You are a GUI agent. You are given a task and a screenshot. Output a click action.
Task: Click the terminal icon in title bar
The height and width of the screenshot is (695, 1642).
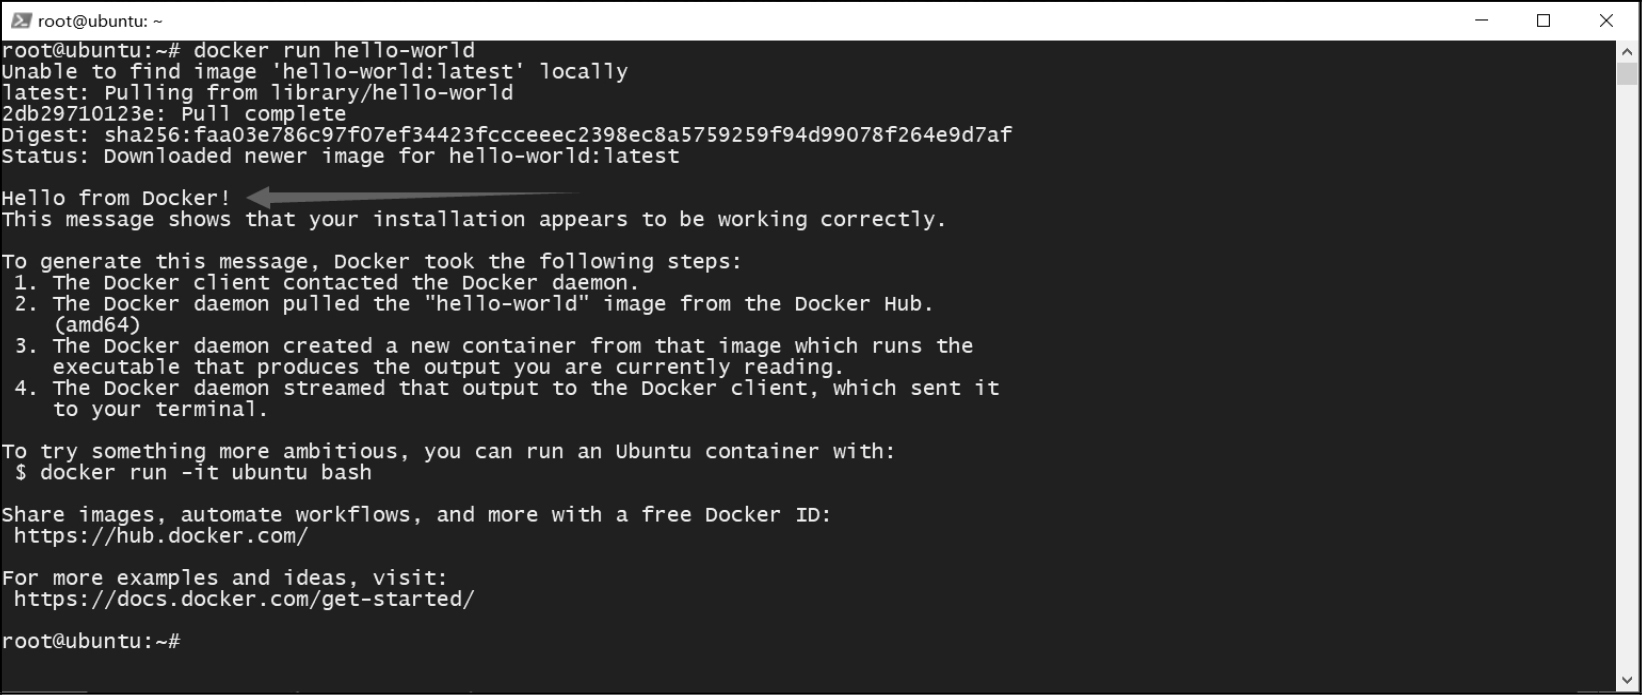tap(21, 20)
